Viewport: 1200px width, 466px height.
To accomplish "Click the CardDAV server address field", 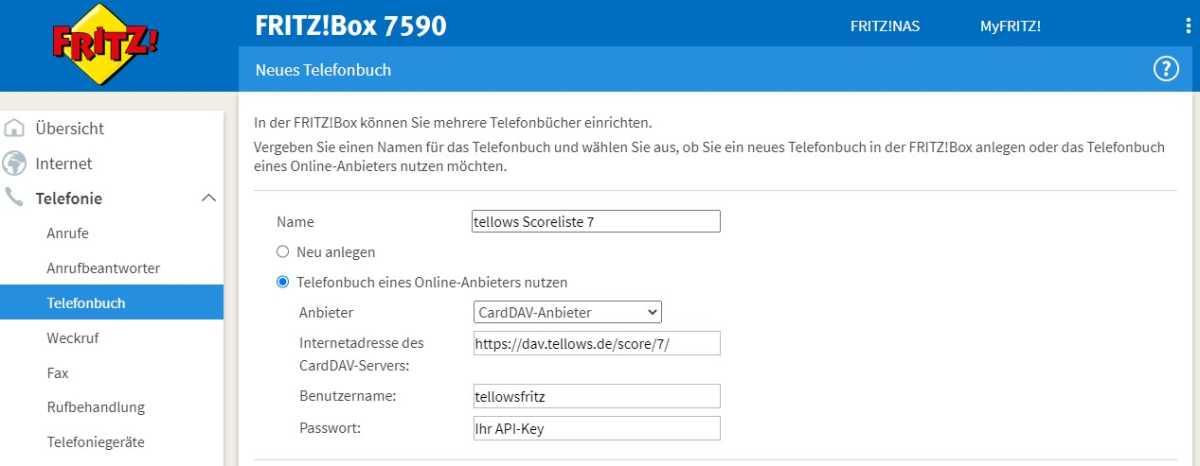I will (x=596, y=343).
